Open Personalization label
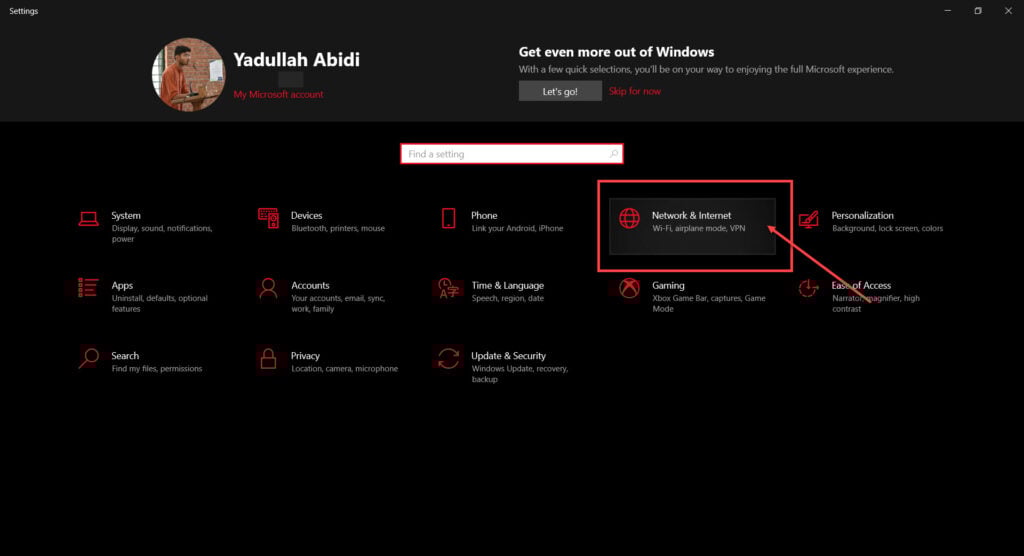Viewport: 1024px width, 556px height. pyautogui.click(x=862, y=216)
